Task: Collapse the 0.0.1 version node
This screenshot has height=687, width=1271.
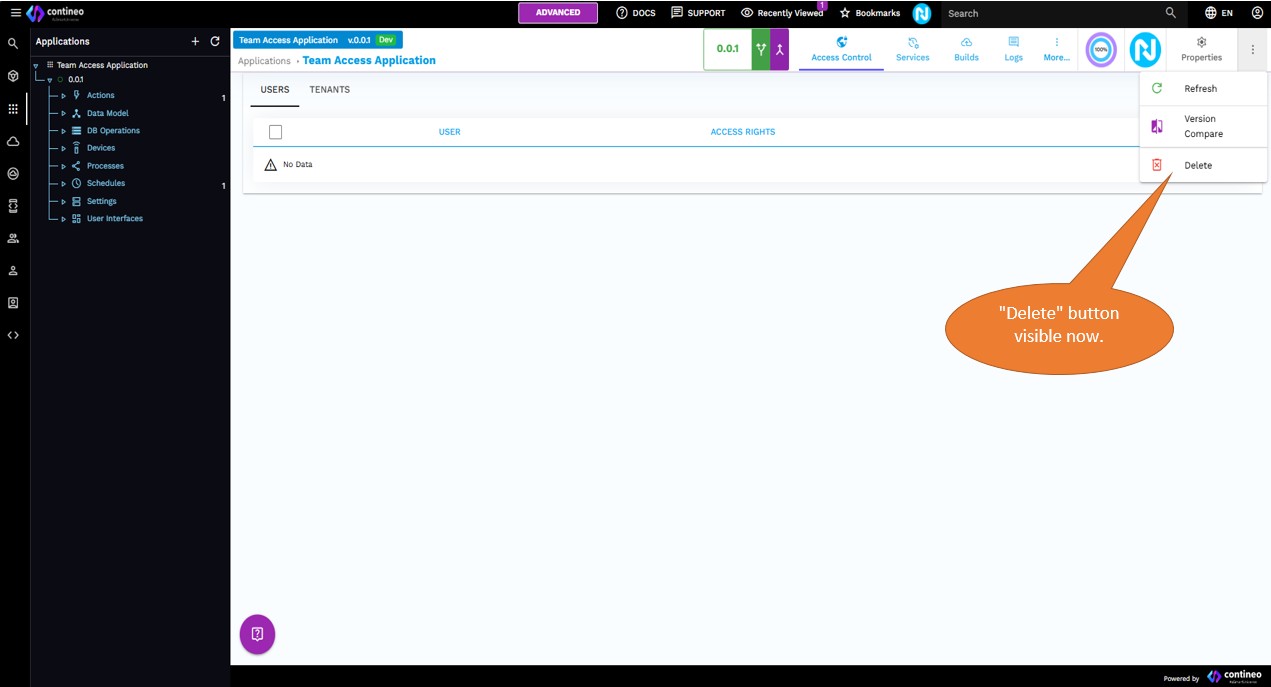Action: tap(50, 80)
